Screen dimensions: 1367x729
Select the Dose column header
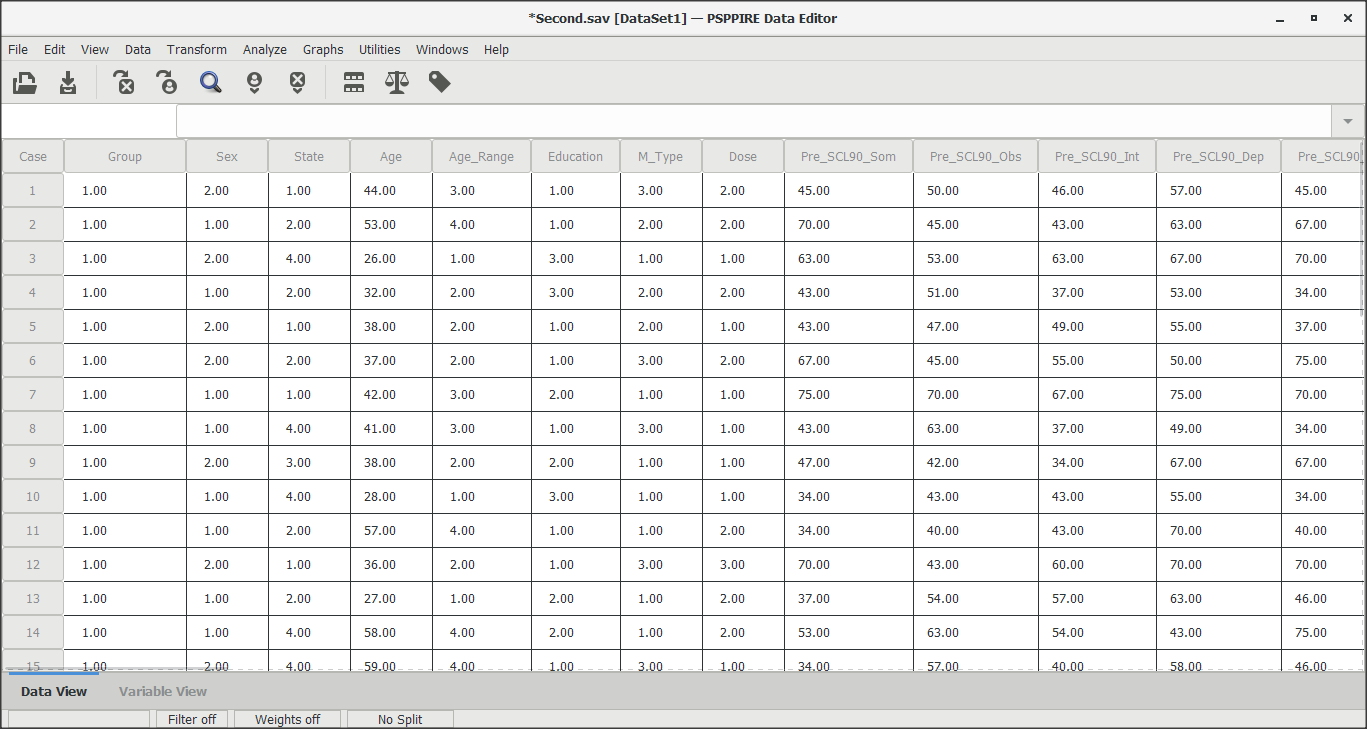click(743, 156)
